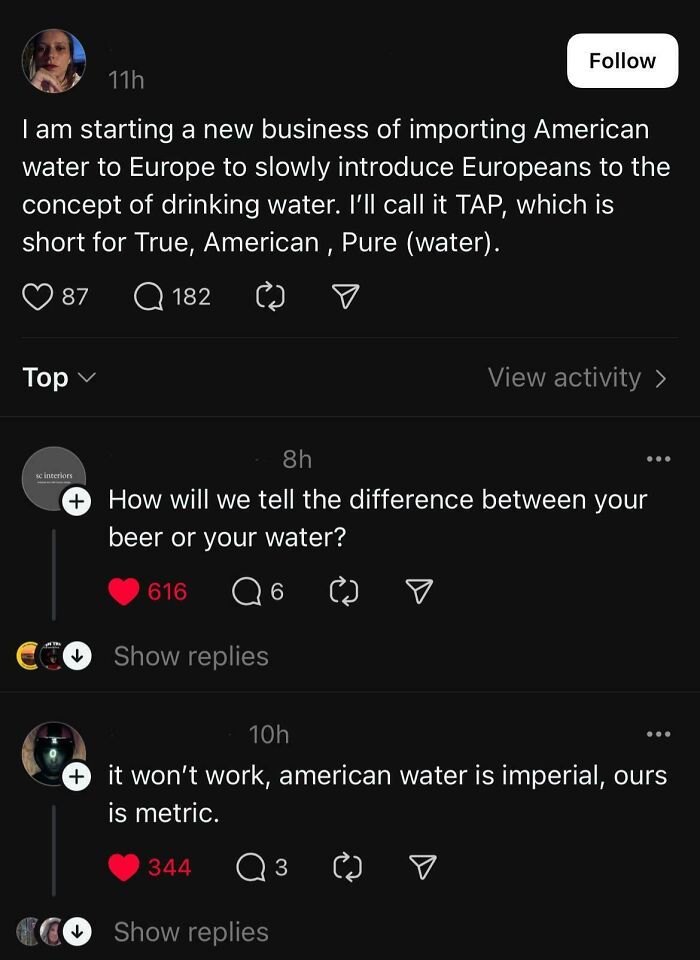Screen dimensions: 700x960
Task: Like the main post by tapping the heart
Action: click(38, 296)
